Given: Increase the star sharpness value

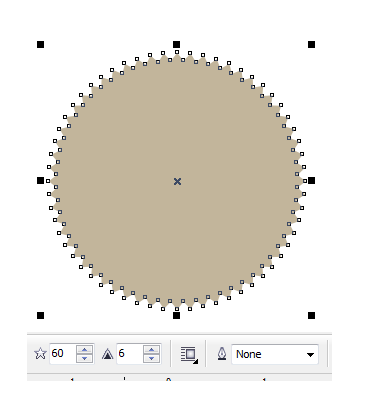Looking at the screenshot, I should 152,349.
